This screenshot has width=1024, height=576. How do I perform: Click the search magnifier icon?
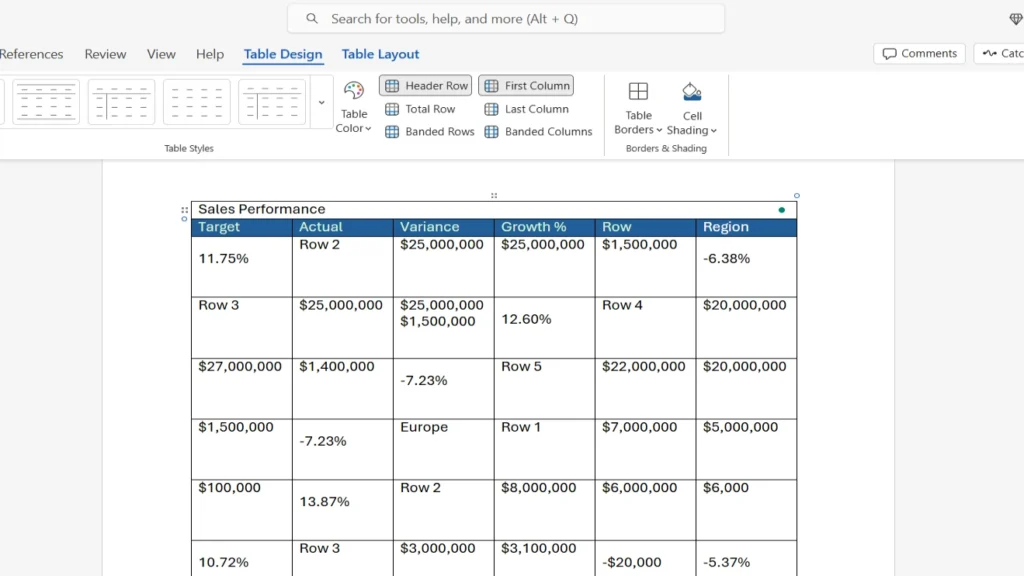311,18
